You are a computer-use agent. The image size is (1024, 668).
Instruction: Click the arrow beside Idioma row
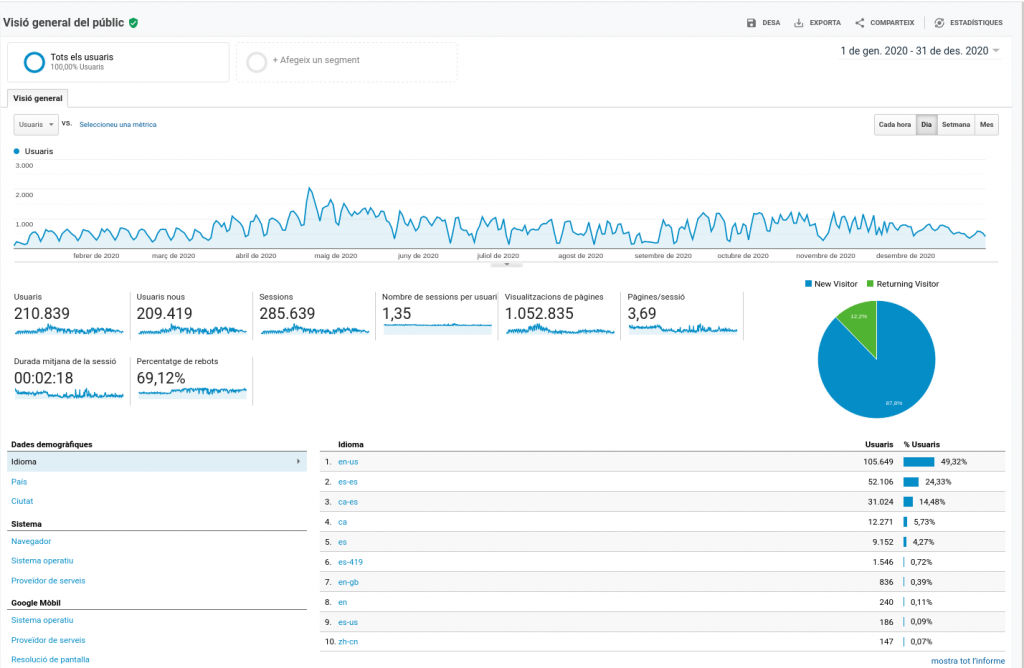(x=298, y=462)
